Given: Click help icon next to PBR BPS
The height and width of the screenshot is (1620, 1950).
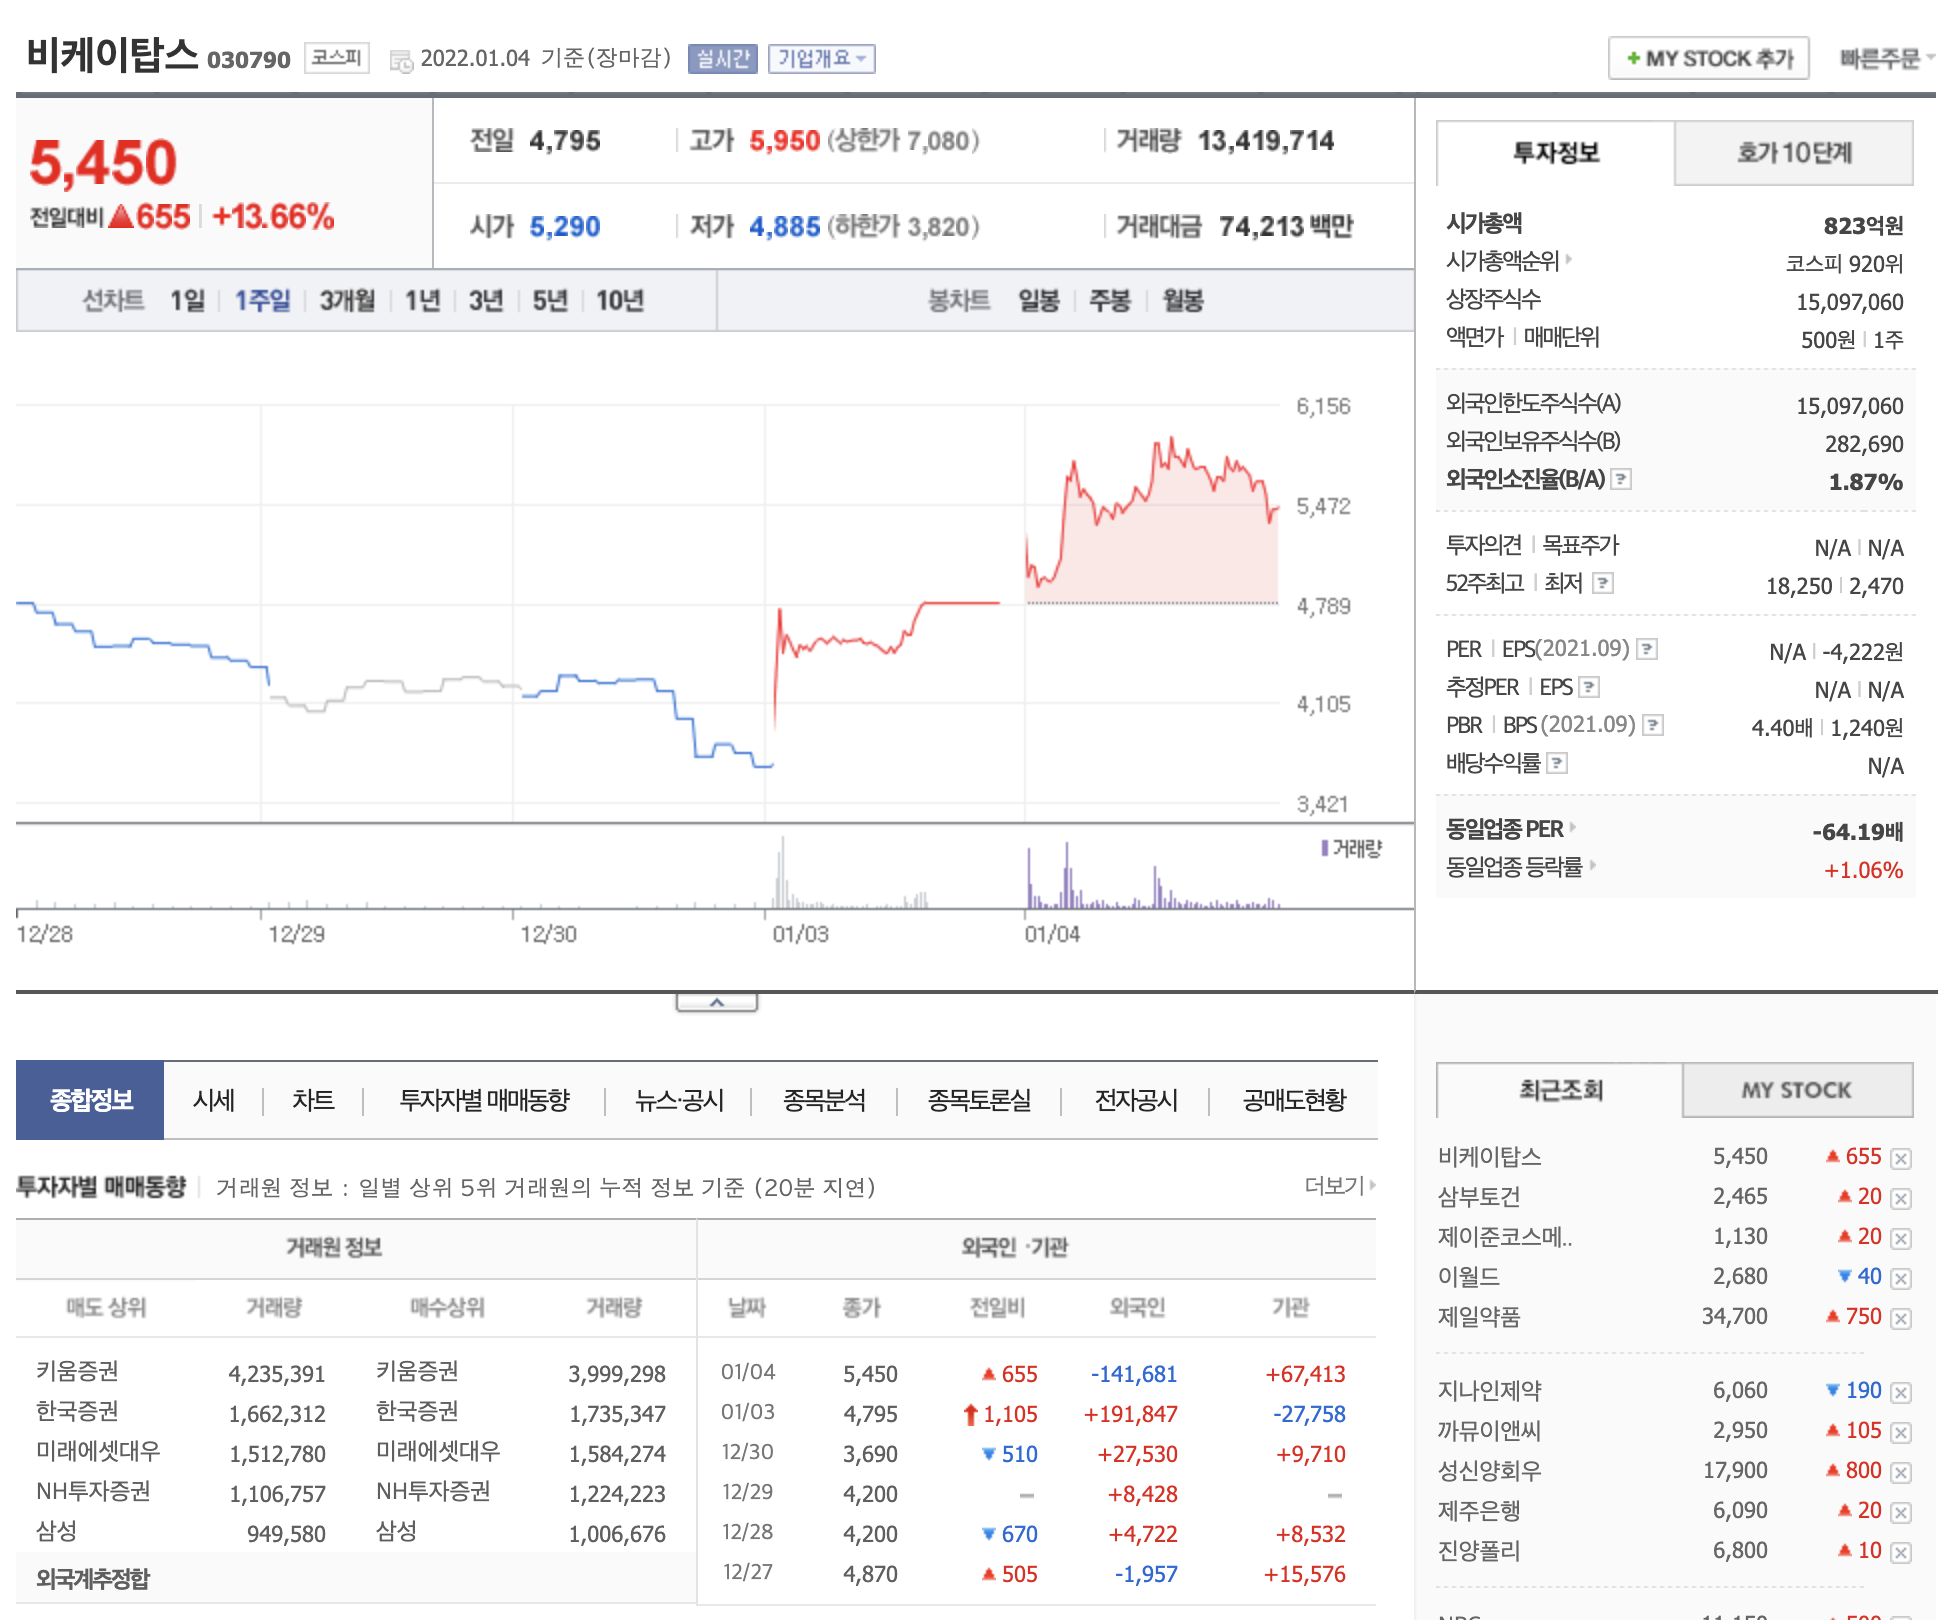Looking at the screenshot, I should pyautogui.click(x=1654, y=725).
